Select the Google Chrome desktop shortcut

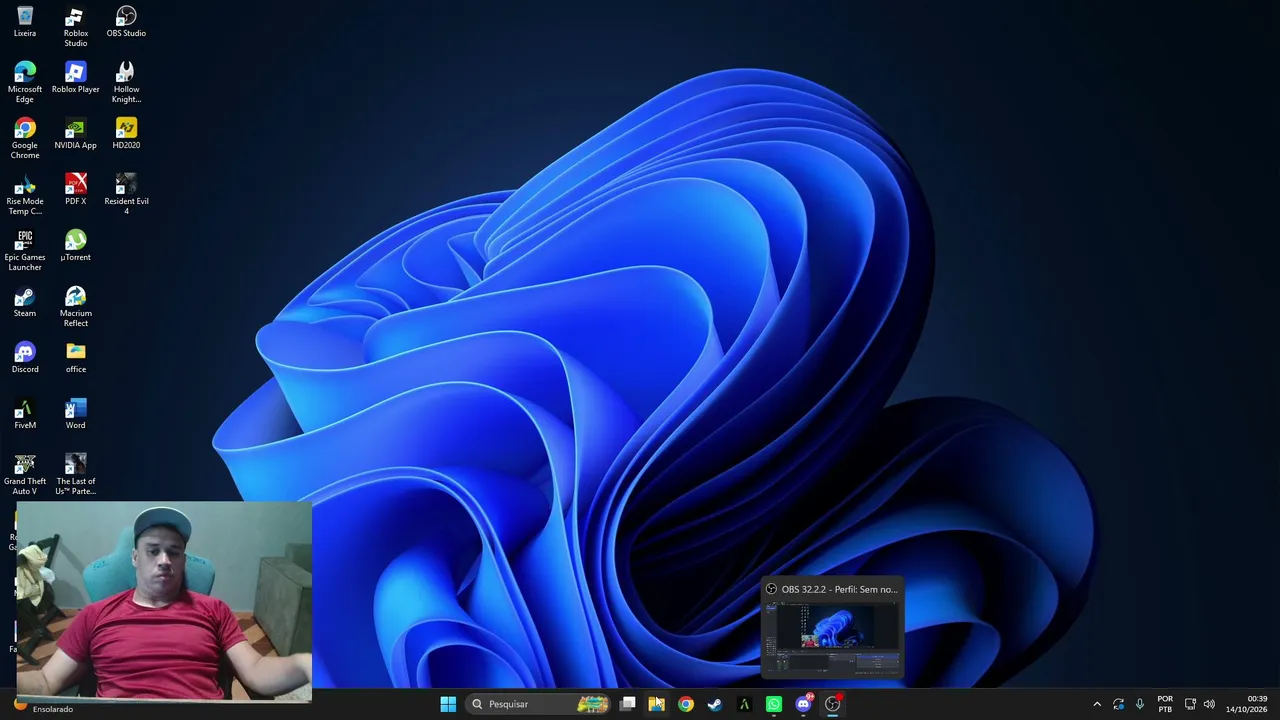pos(25,139)
